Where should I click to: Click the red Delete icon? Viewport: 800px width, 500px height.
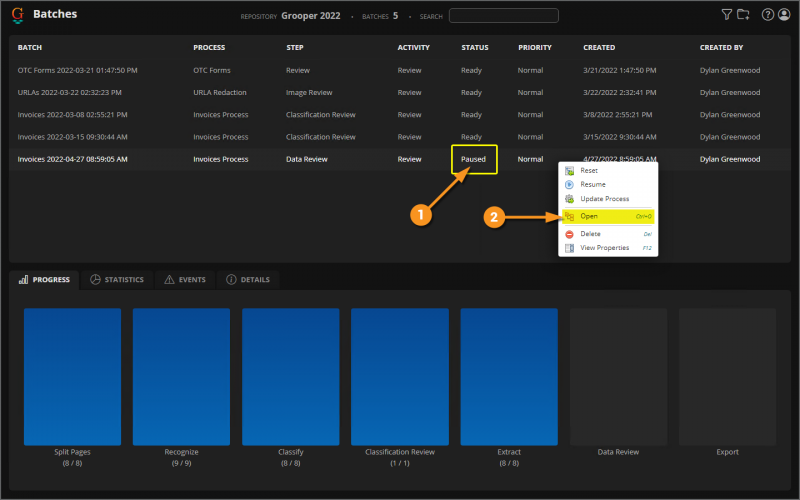570,234
